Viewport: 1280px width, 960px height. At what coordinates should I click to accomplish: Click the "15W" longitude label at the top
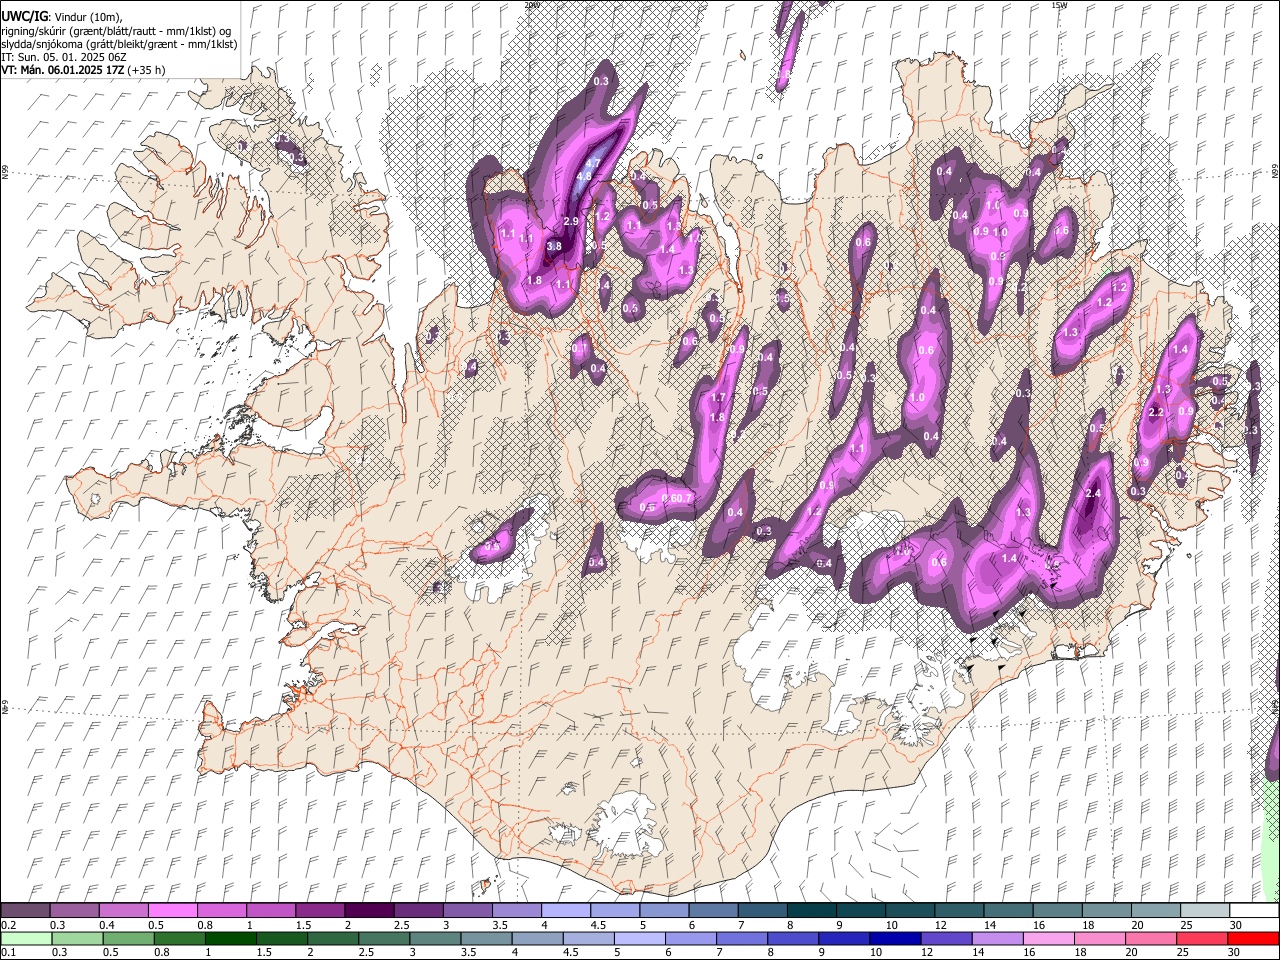click(x=1059, y=5)
